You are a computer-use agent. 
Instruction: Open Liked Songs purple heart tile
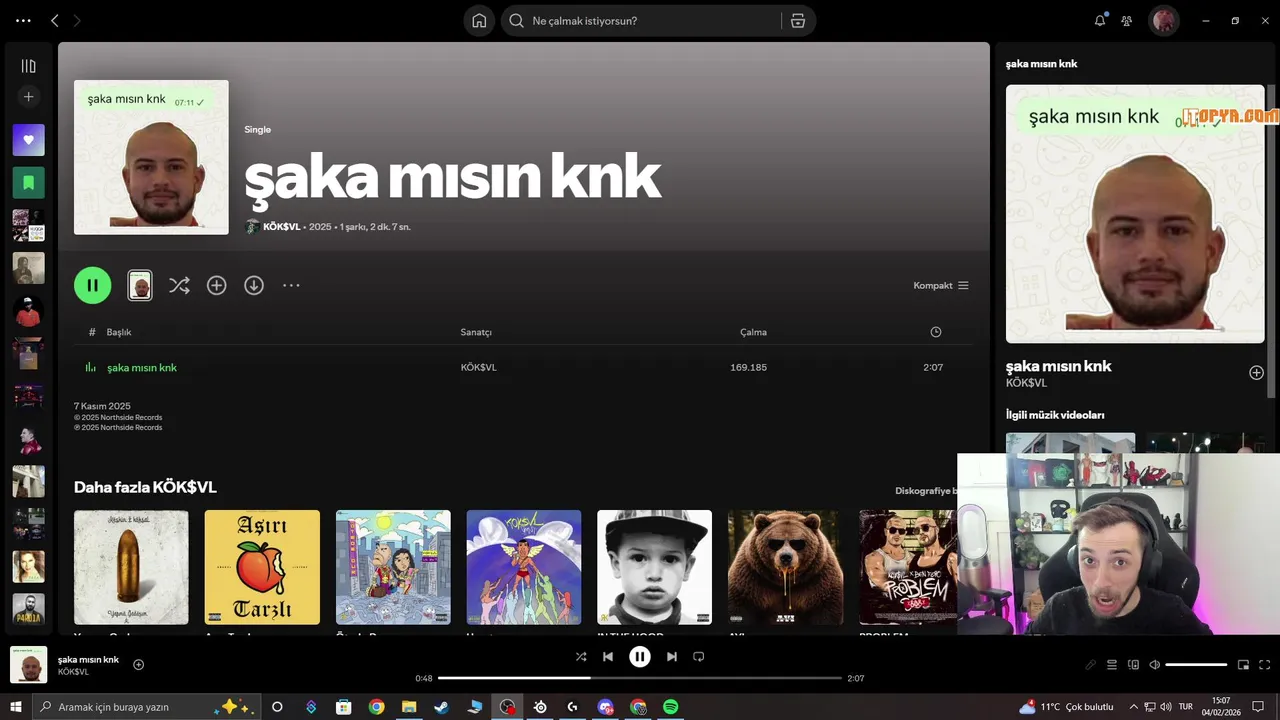click(x=28, y=140)
